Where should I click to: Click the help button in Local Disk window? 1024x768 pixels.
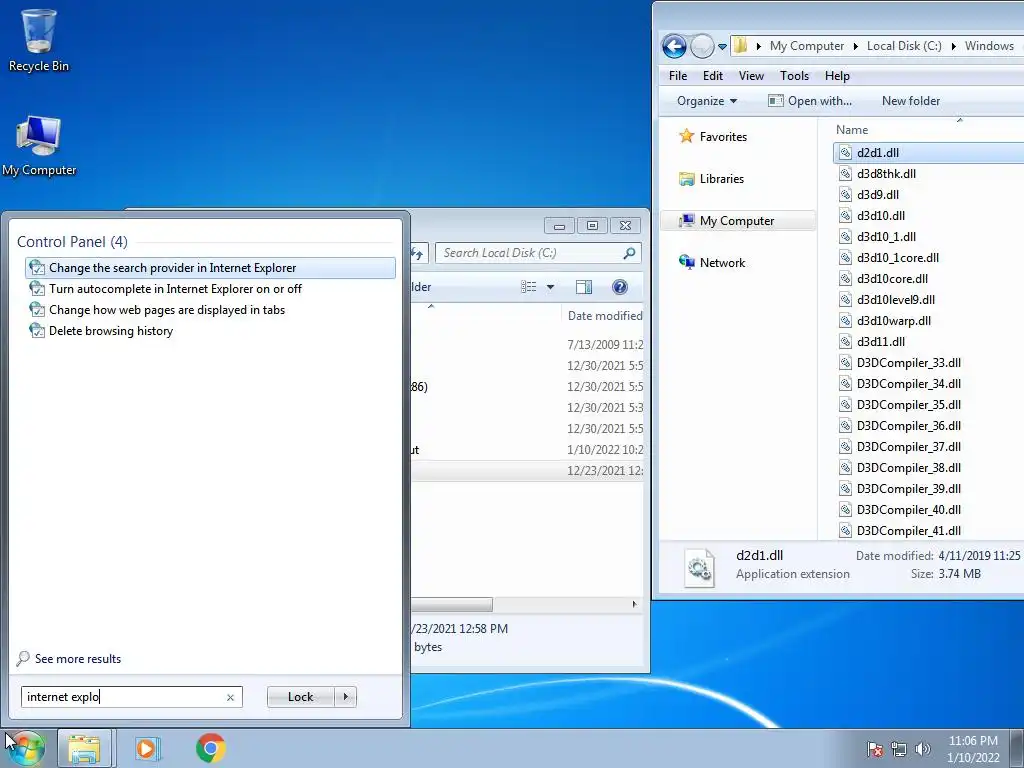coord(620,287)
